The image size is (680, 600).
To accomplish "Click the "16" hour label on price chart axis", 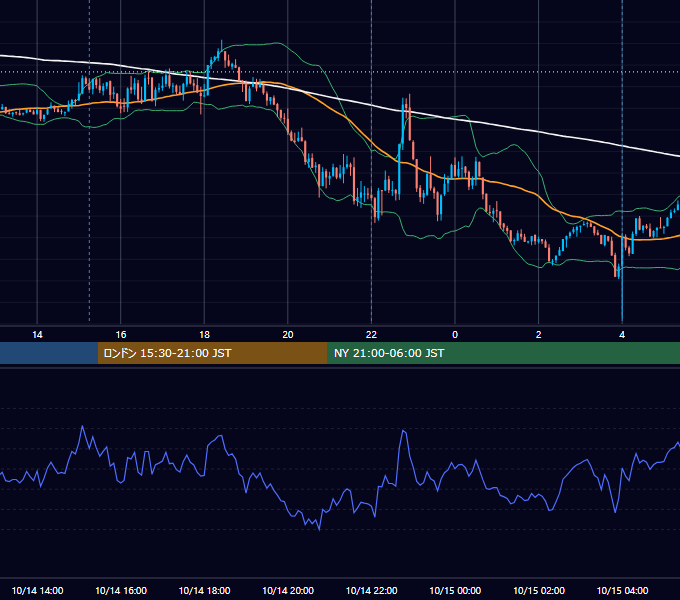I will (x=121, y=335).
